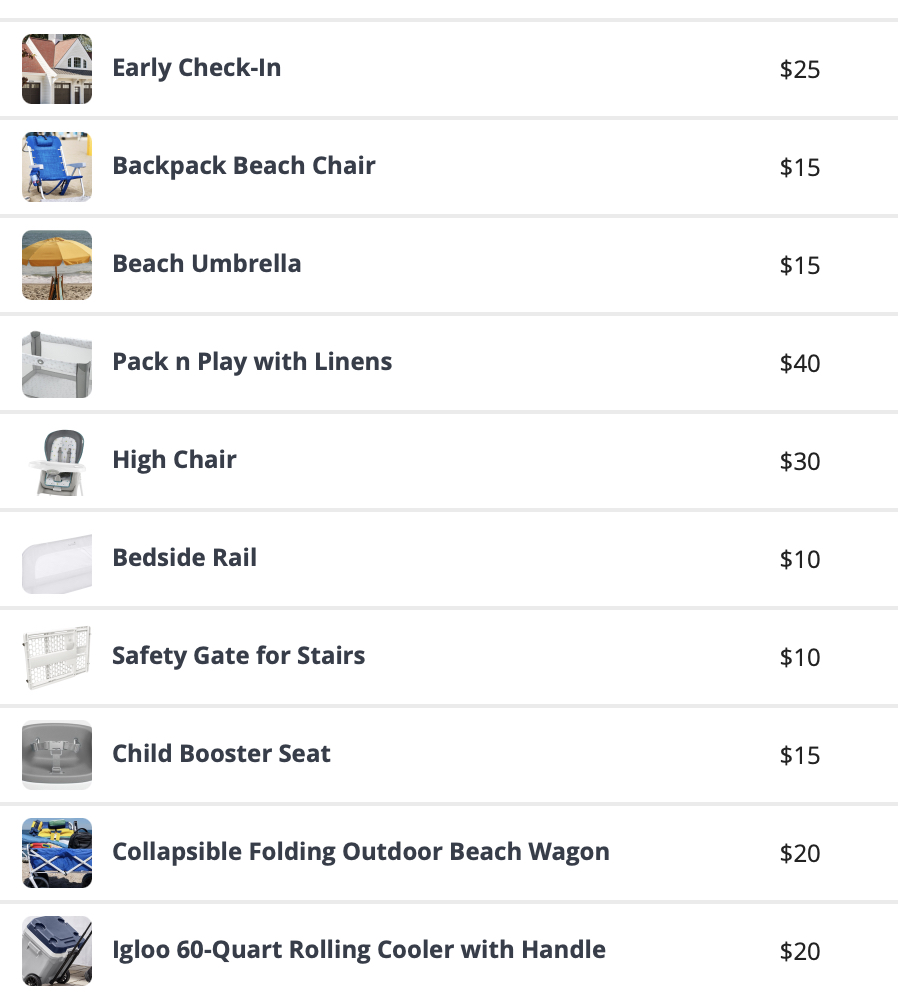Open the Early Check-In add-on title
The image size is (898, 1002).
197,68
